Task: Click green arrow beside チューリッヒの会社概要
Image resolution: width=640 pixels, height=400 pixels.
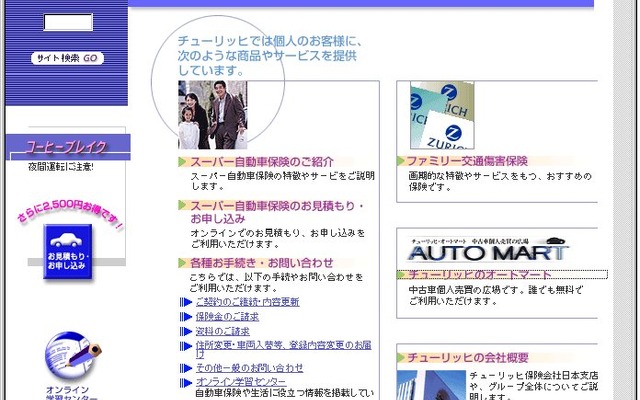Action: coord(401,358)
